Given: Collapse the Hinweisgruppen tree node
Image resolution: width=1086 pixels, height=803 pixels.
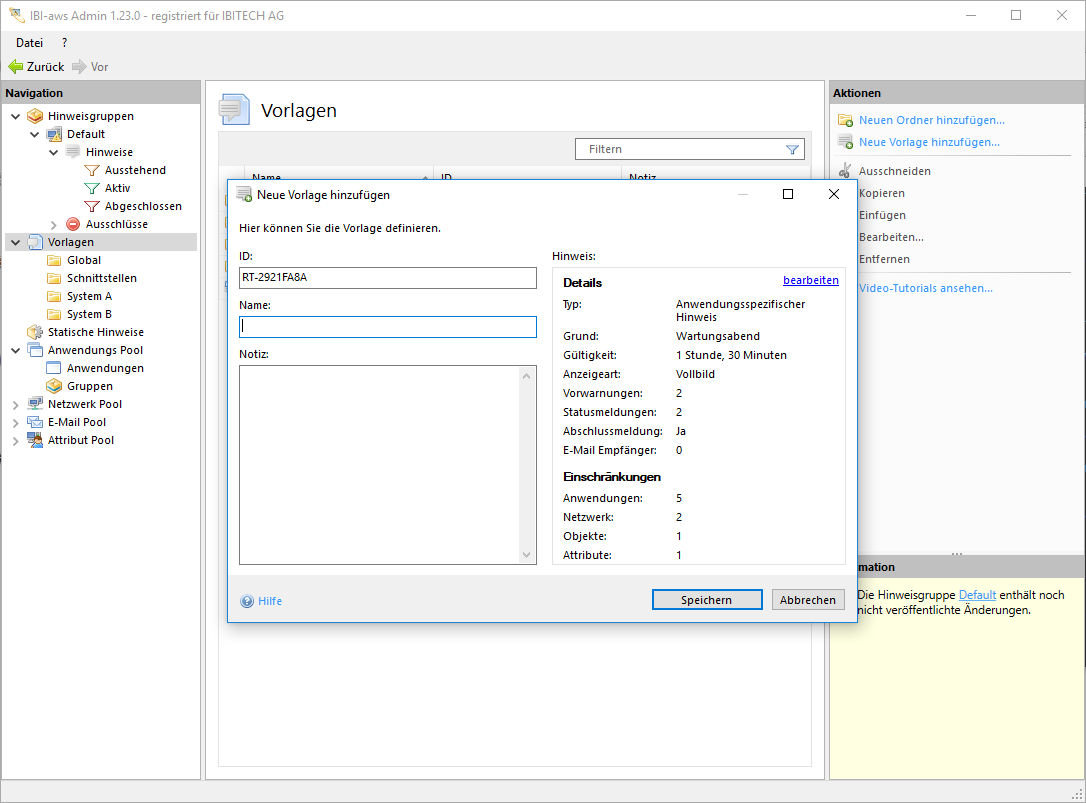Looking at the screenshot, I should point(15,116).
